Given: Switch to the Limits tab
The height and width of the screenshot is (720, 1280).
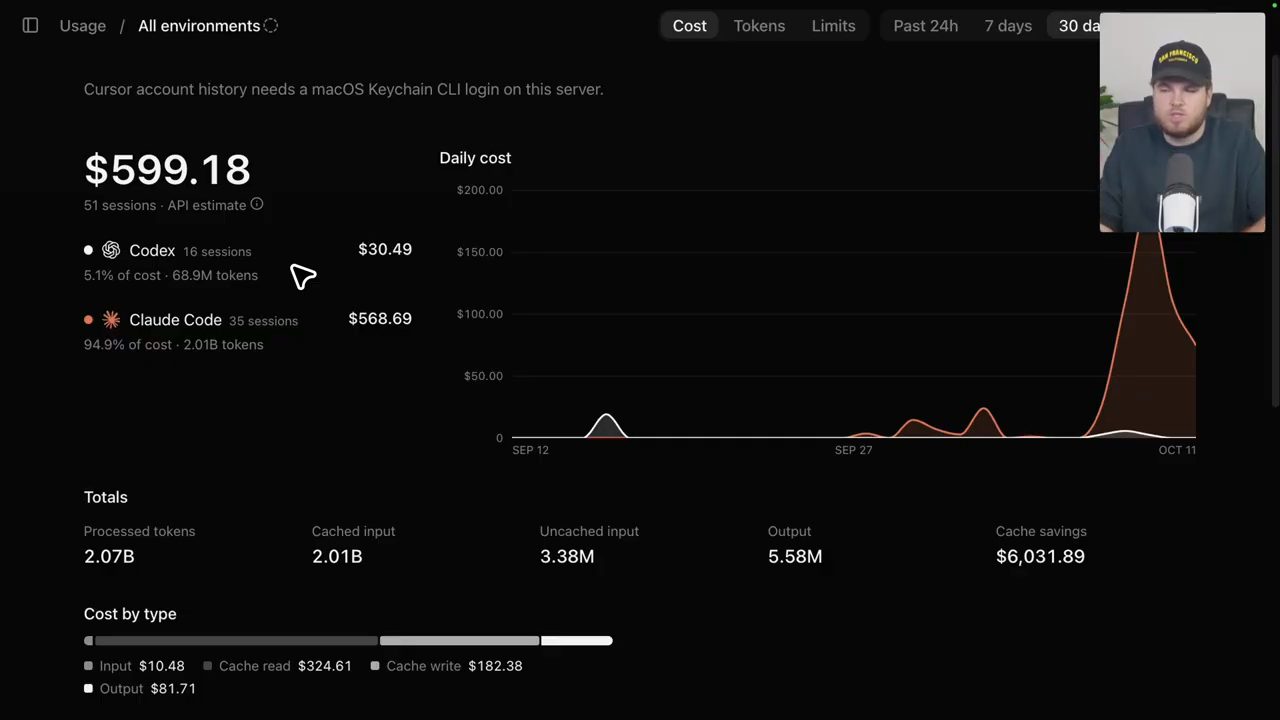Looking at the screenshot, I should click(x=833, y=26).
